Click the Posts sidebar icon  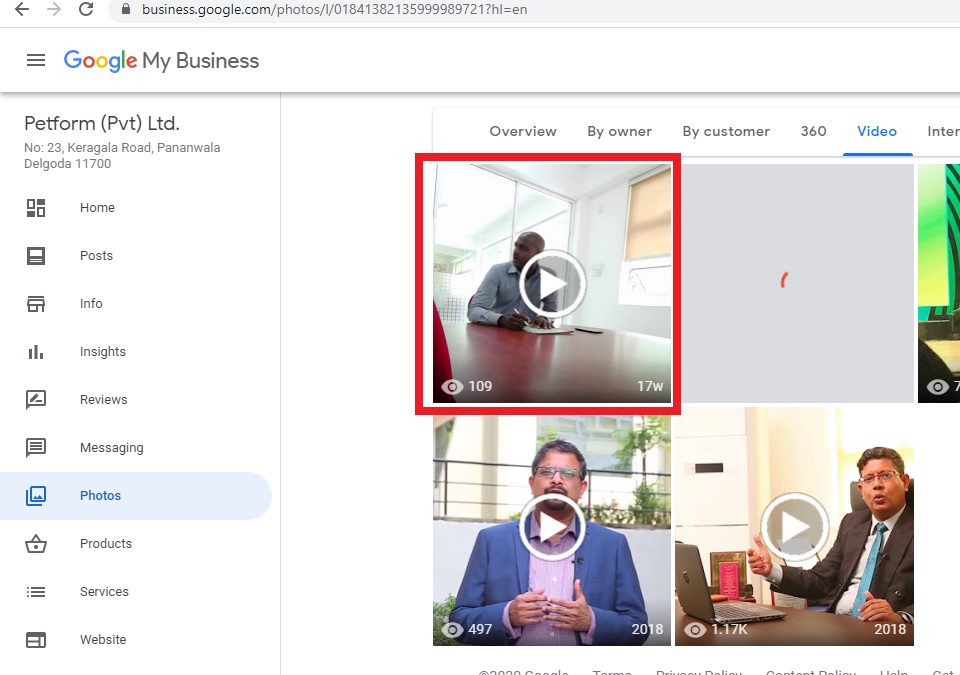pos(36,255)
